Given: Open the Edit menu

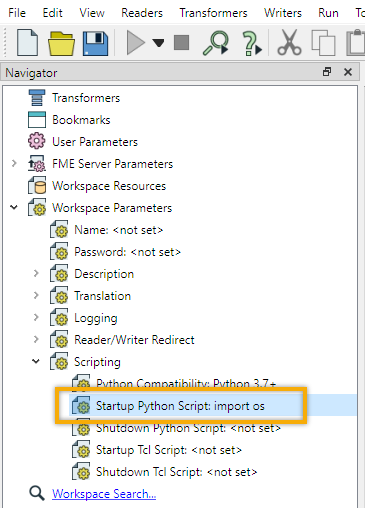Looking at the screenshot, I should click(x=52, y=13).
